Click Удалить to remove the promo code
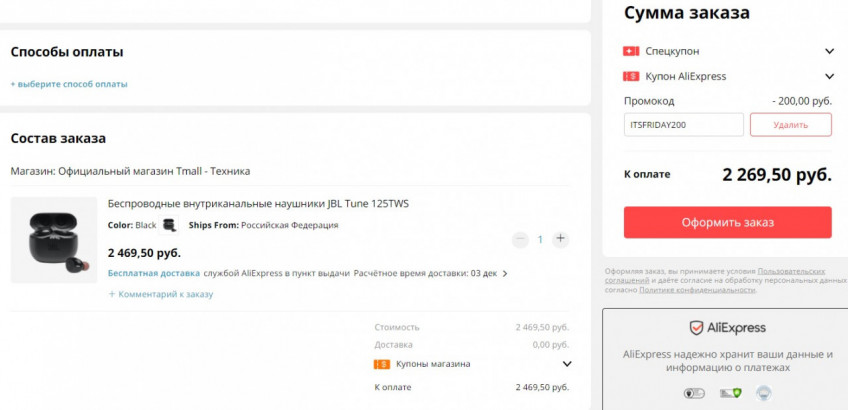 click(x=791, y=125)
